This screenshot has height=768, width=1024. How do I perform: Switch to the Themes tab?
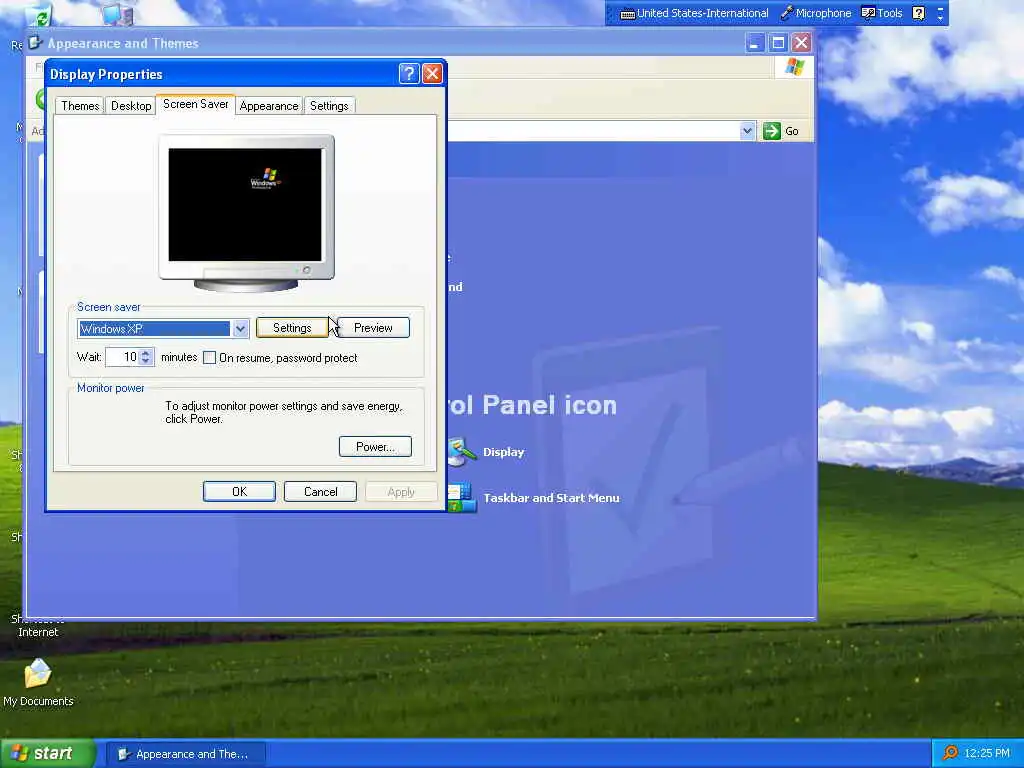click(80, 106)
